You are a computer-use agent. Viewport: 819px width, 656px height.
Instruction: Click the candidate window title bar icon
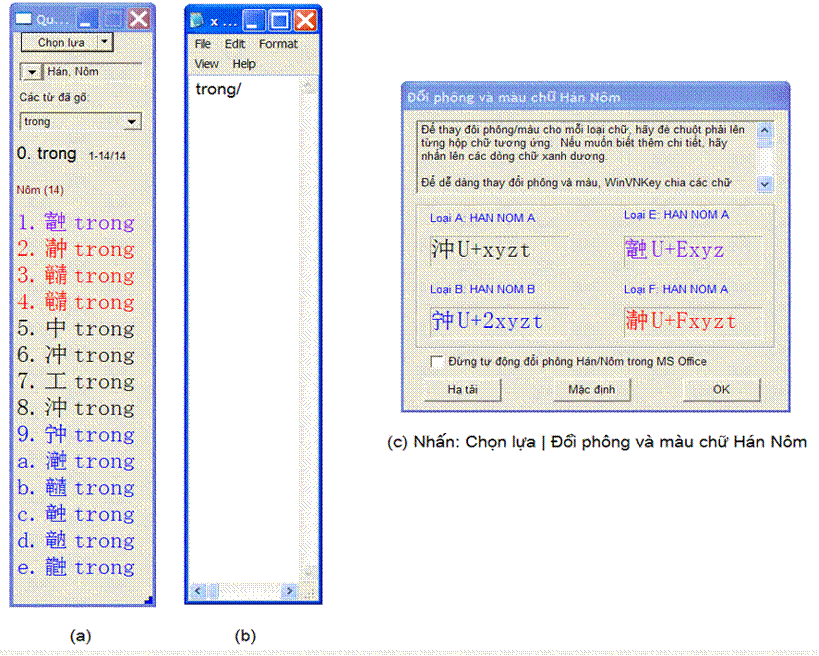[x=23, y=19]
